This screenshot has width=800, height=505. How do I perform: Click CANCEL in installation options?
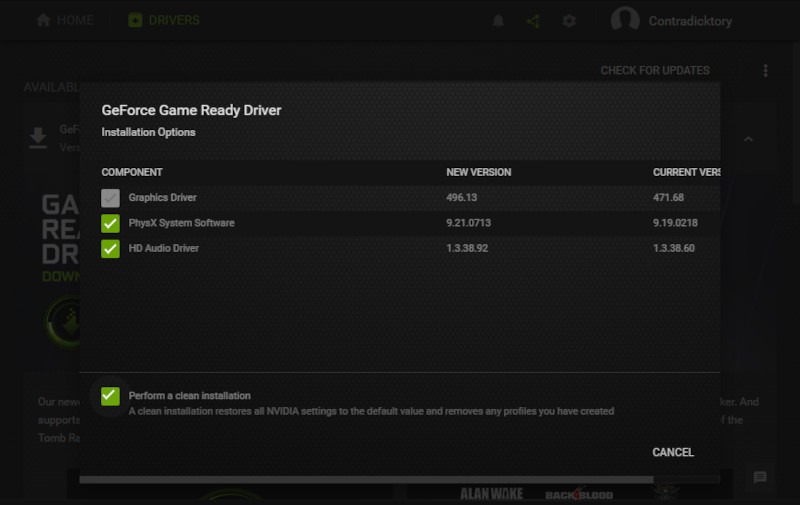(x=673, y=452)
